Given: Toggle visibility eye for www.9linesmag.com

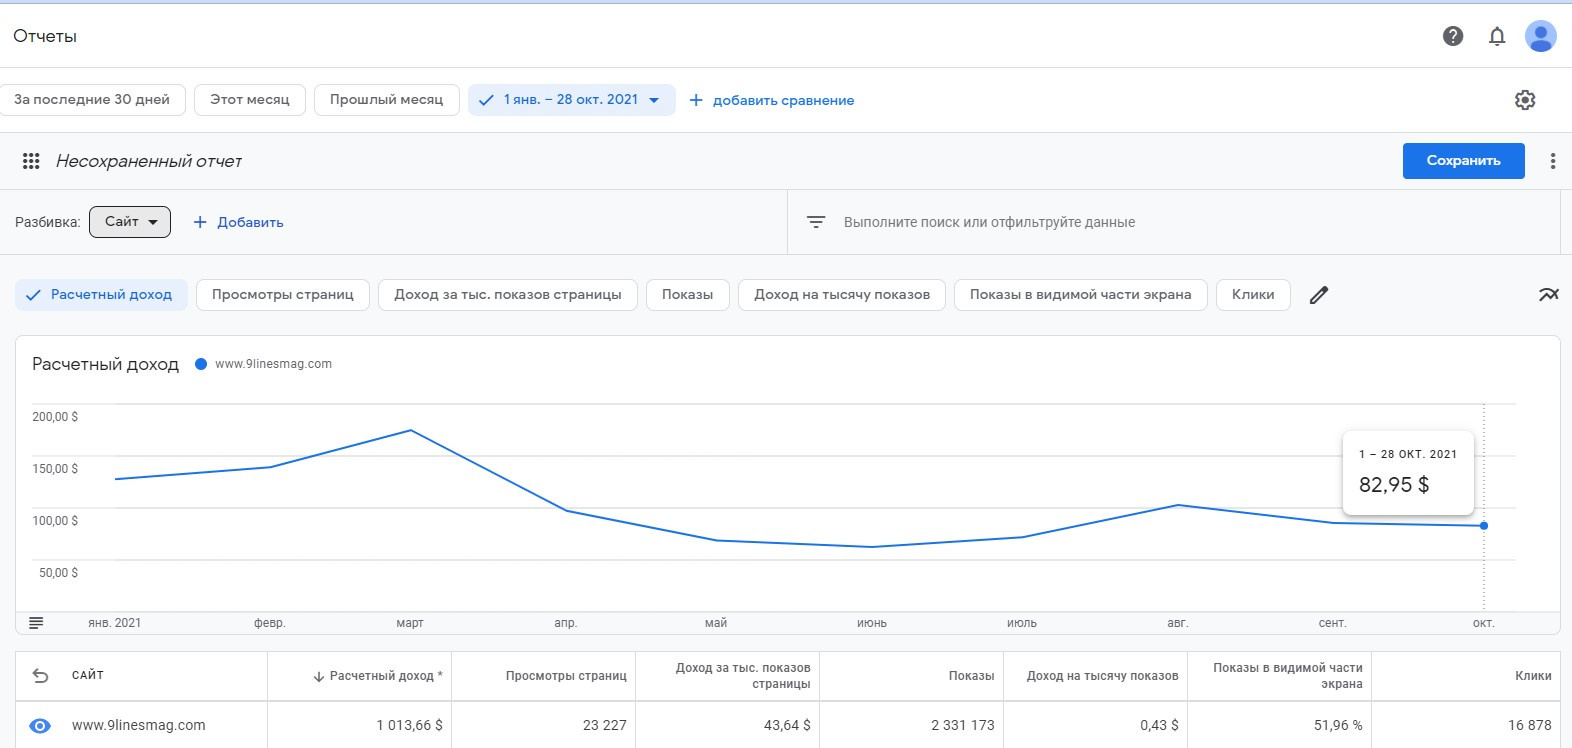Looking at the screenshot, I should (x=40, y=726).
